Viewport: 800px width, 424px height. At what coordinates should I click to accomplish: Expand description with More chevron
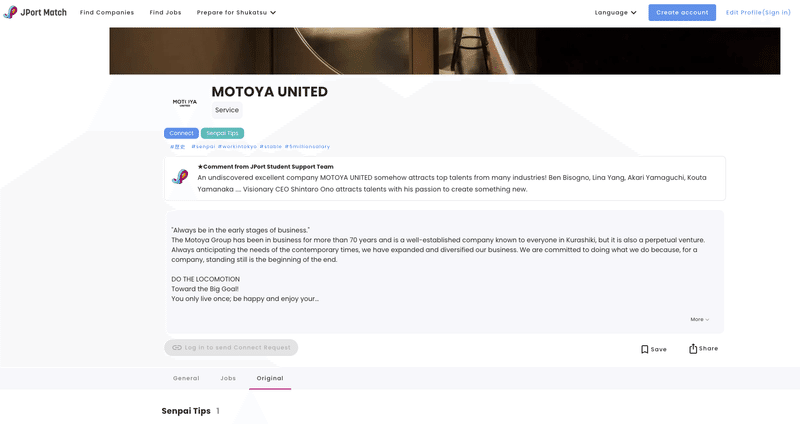(699, 319)
